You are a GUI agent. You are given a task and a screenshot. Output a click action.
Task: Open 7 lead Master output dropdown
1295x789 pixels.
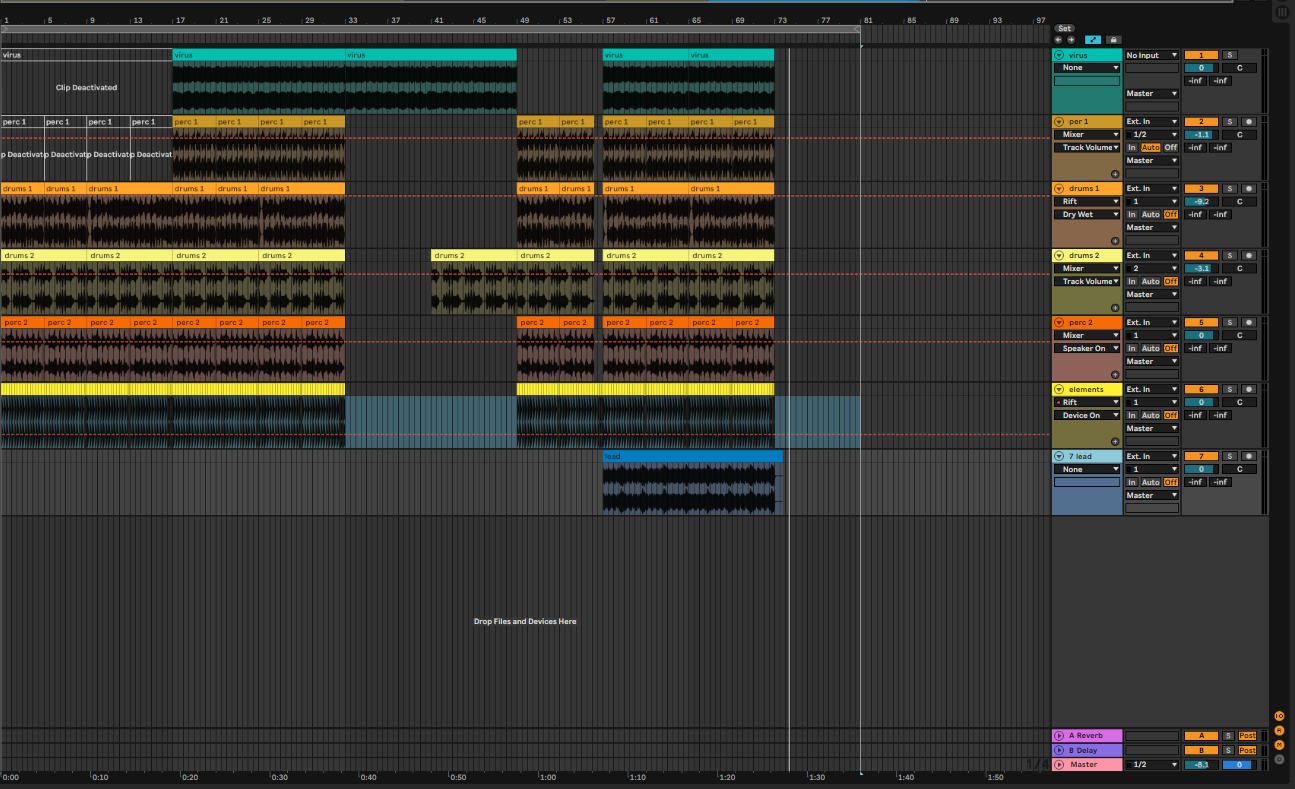coord(1152,495)
